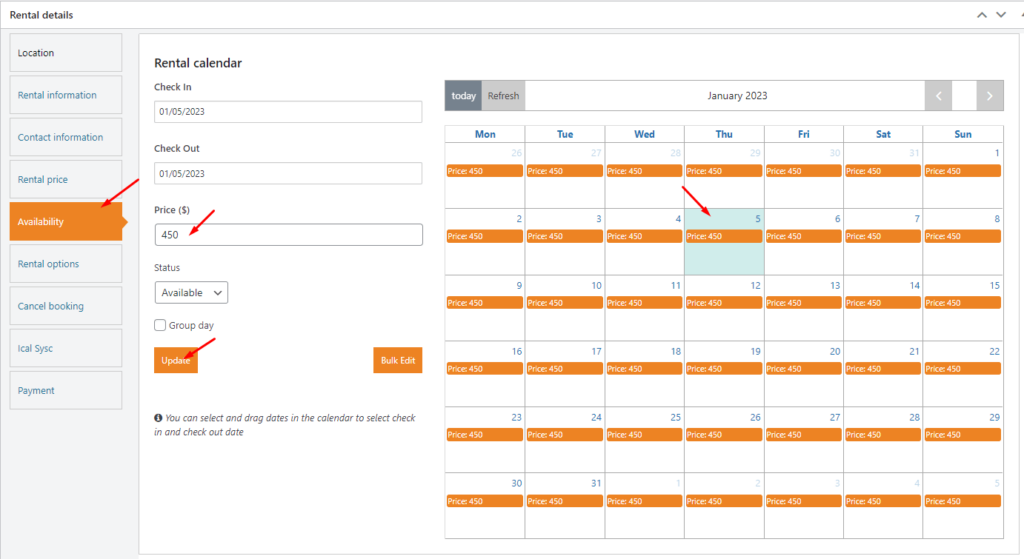The height and width of the screenshot is (559, 1024).
Task: Toggle Rental details panel with triangle icon
Action: (x=1016, y=15)
